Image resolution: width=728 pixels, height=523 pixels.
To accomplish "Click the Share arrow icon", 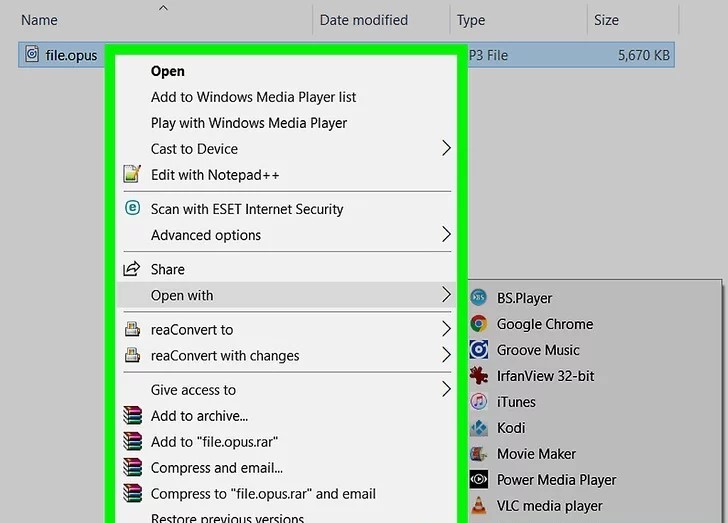I will click(x=131, y=268).
